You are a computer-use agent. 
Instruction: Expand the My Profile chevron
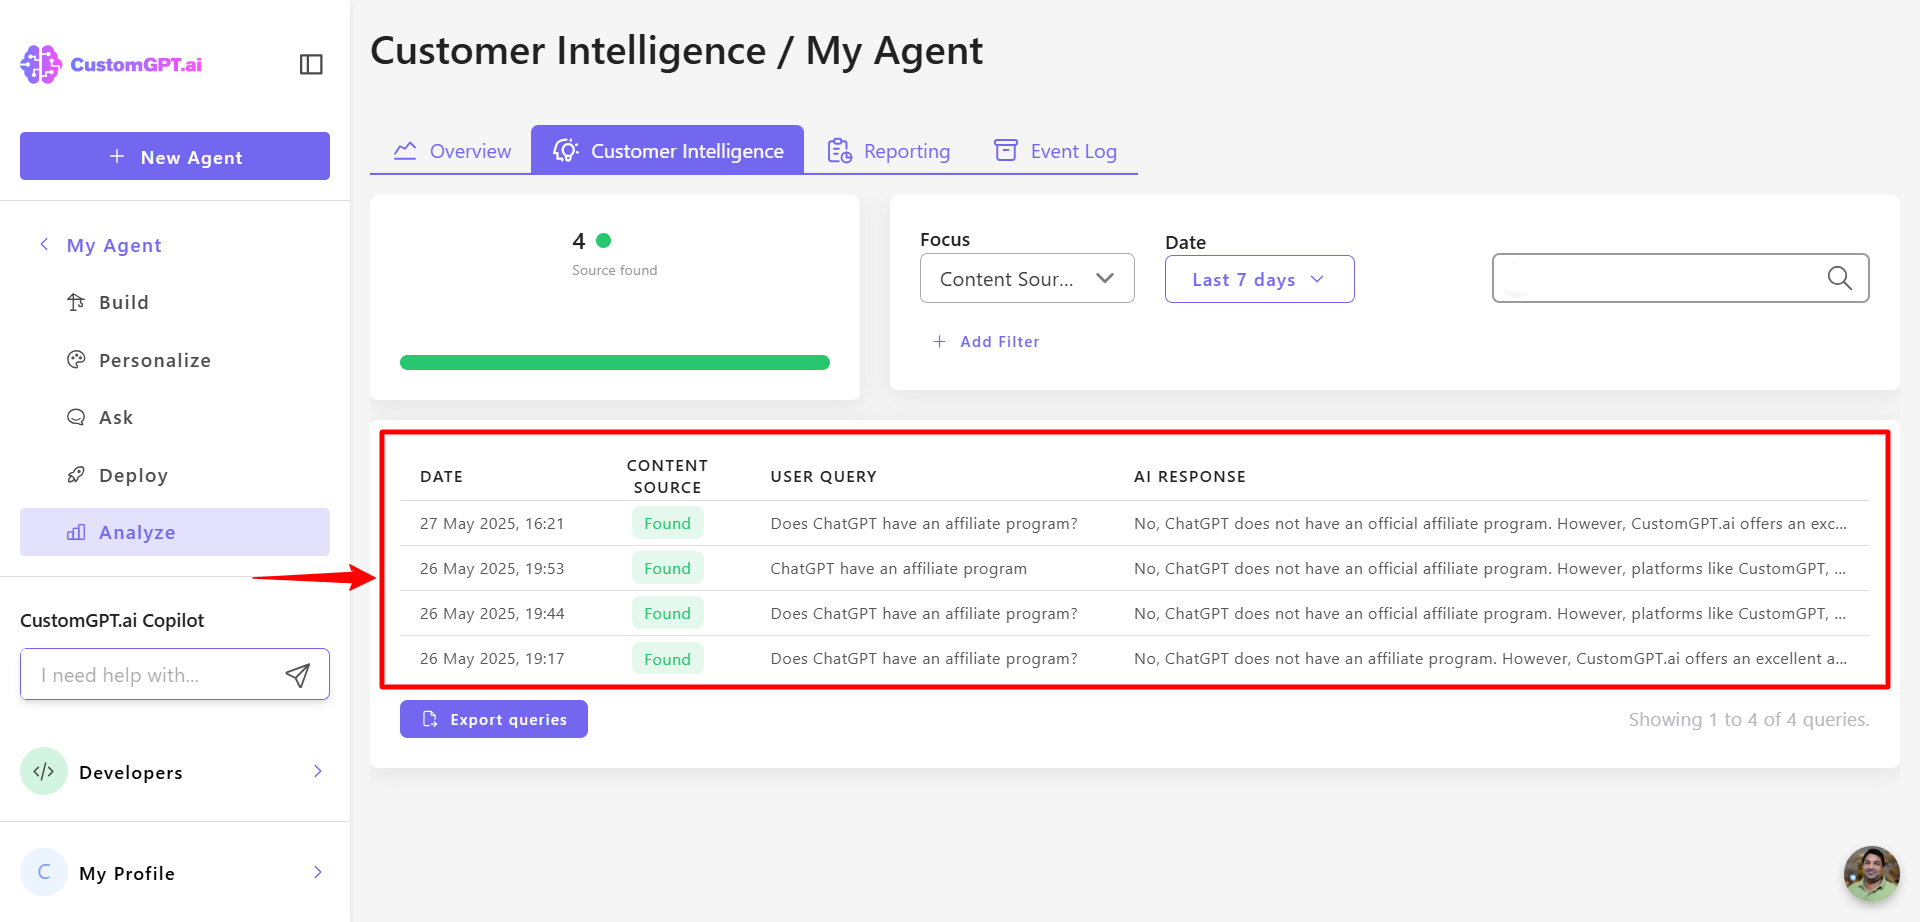(318, 872)
